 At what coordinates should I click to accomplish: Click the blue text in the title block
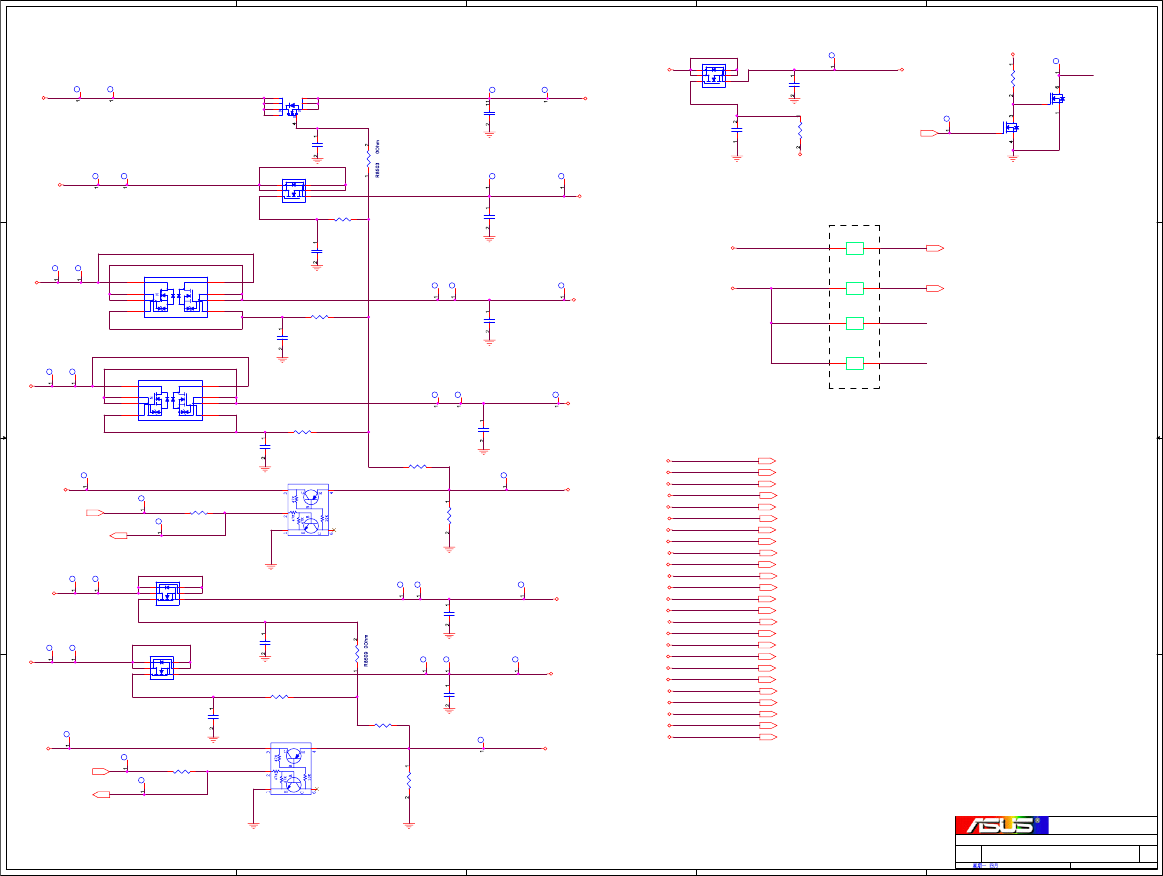985,866
